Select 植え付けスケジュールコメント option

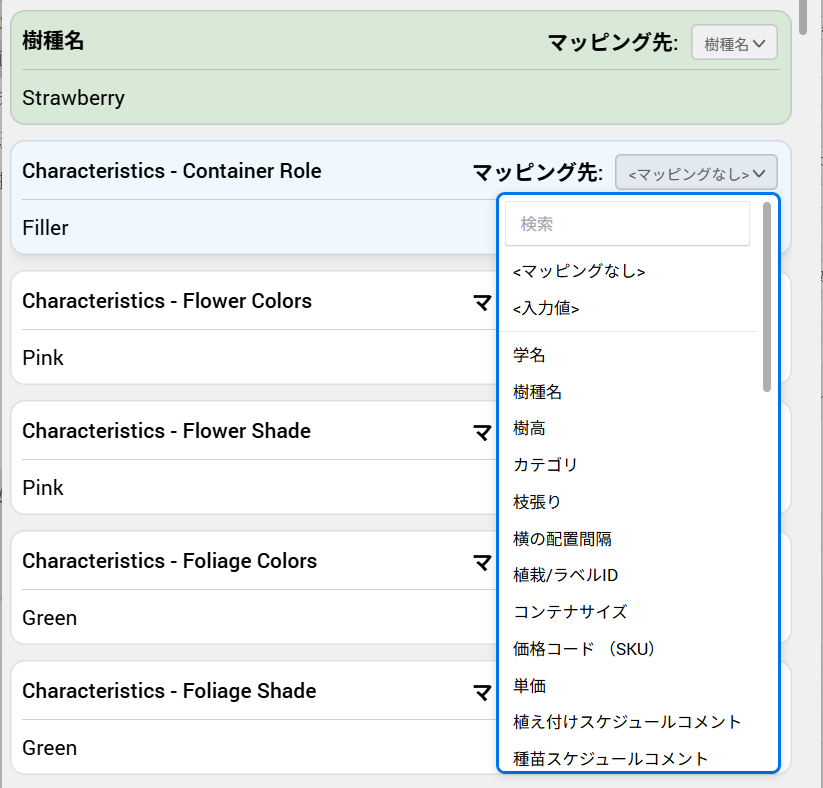tap(627, 722)
